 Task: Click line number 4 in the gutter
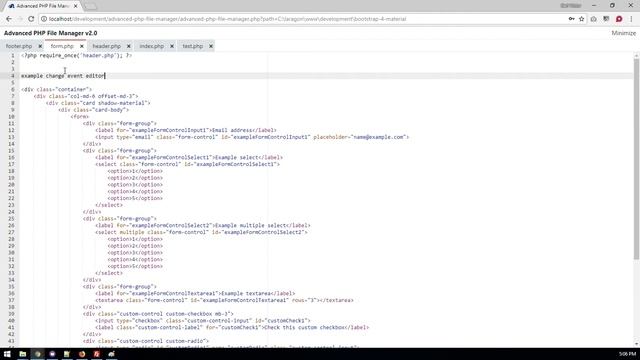(12, 76)
